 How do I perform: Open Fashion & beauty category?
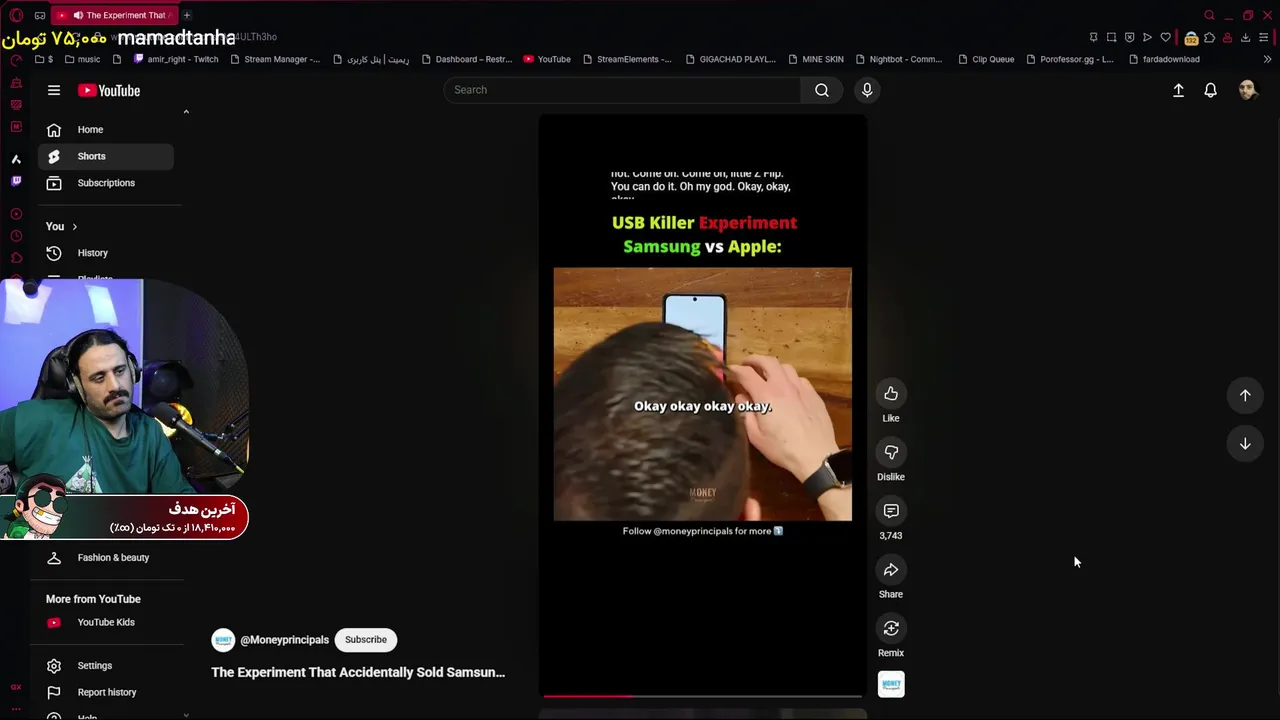pos(105,558)
